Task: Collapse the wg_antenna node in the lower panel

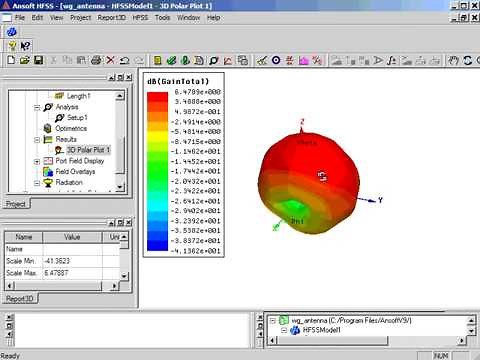Action: [x=273, y=321]
